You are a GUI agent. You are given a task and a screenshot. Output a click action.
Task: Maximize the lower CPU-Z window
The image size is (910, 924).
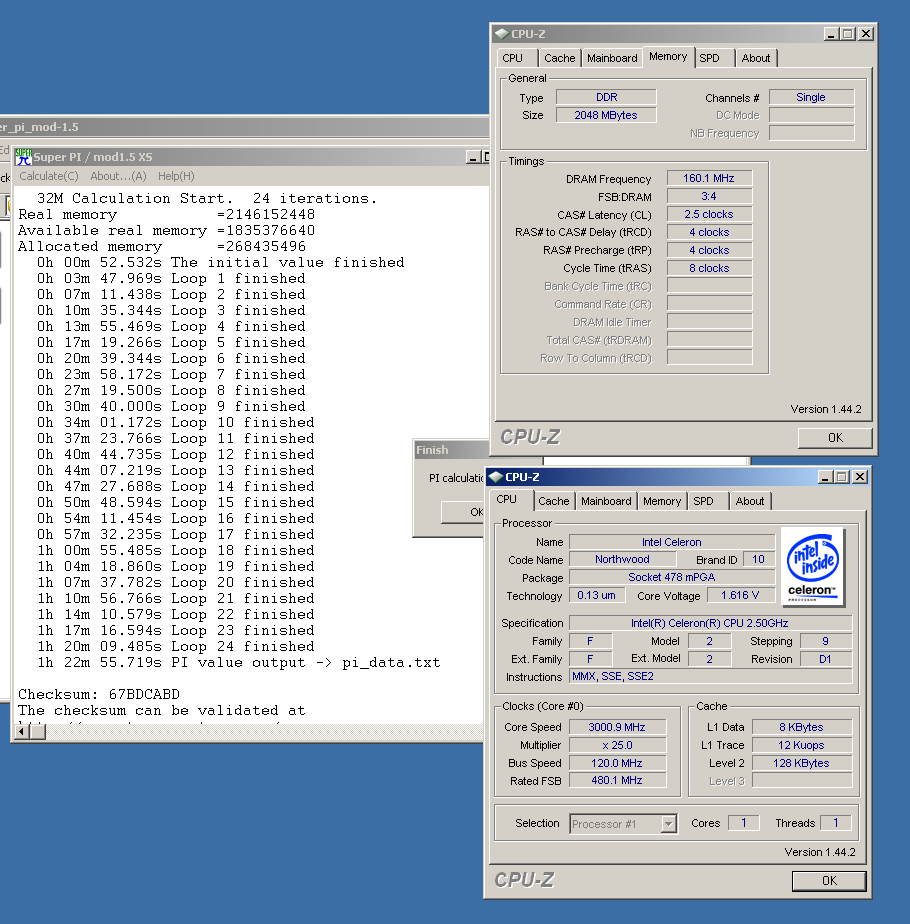click(x=842, y=477)
